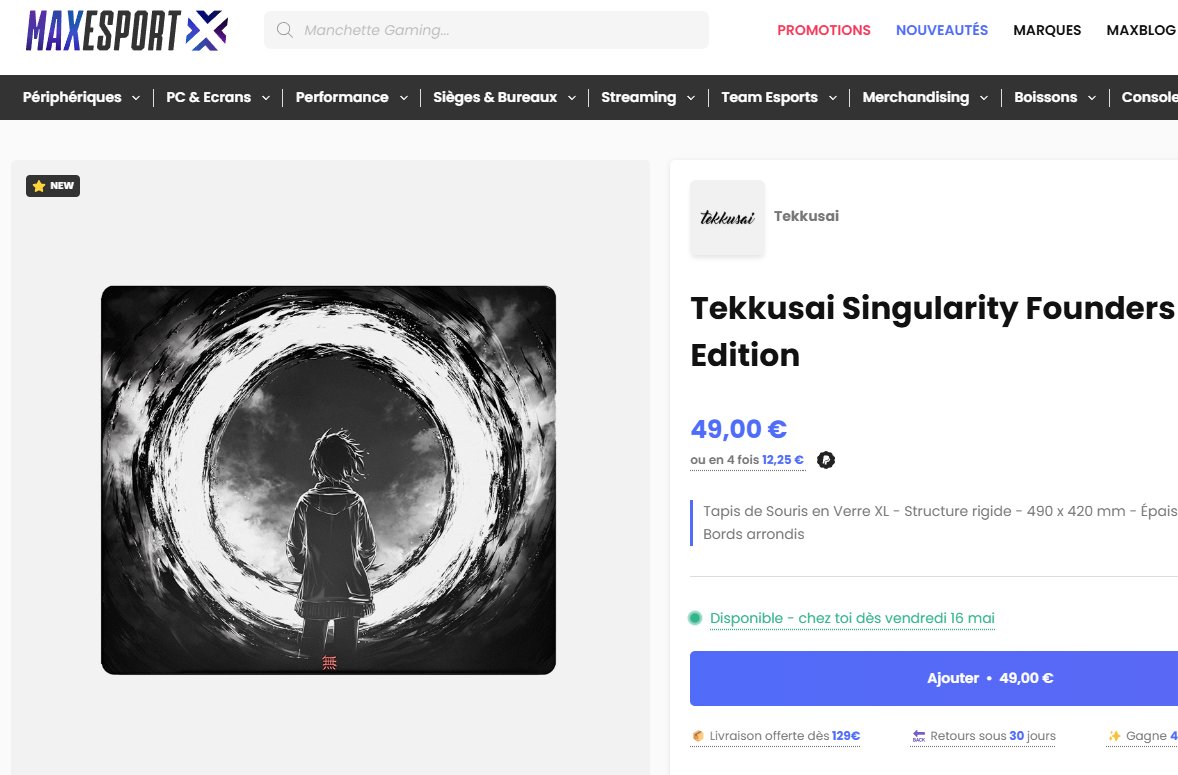Open the pay in 4 times 12,25 € link
The width and height of the screenshot is (1178, 775).
click(747, 460)
